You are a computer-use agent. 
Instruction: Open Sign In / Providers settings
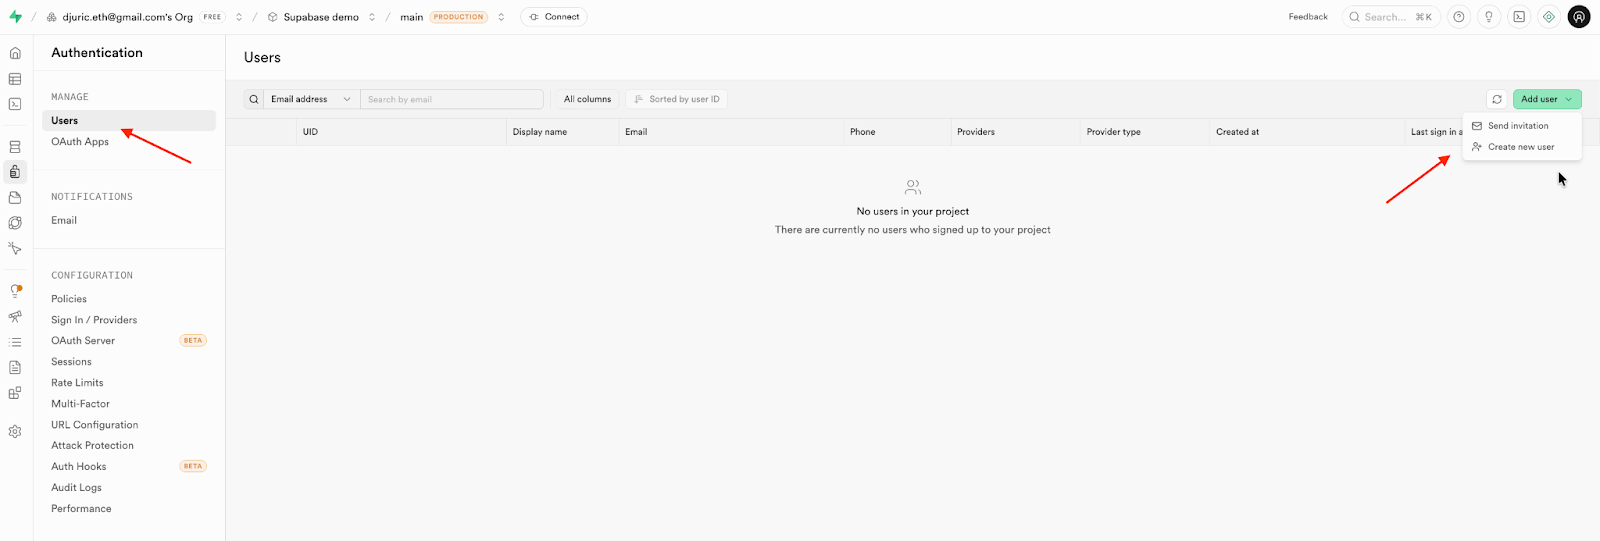click(94, 320)
